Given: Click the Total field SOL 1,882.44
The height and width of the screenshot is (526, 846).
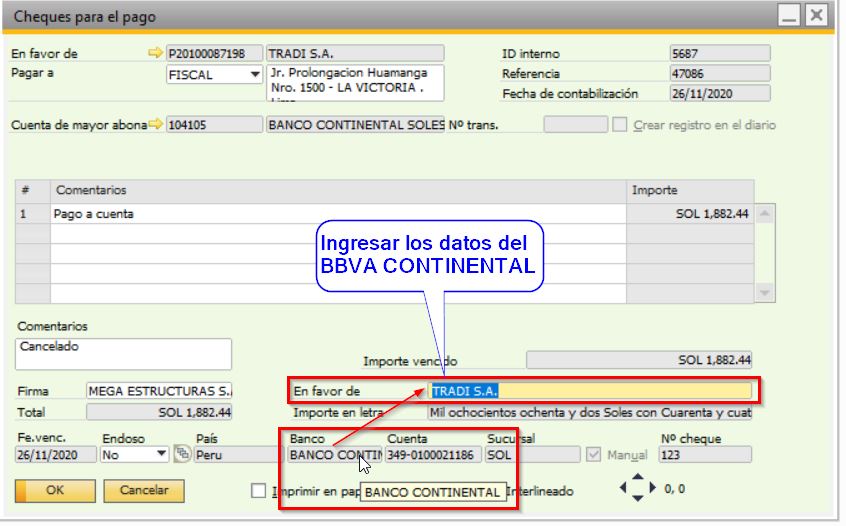Looking at the screenshot, I should pyautogui.click(x=159, y=412).
